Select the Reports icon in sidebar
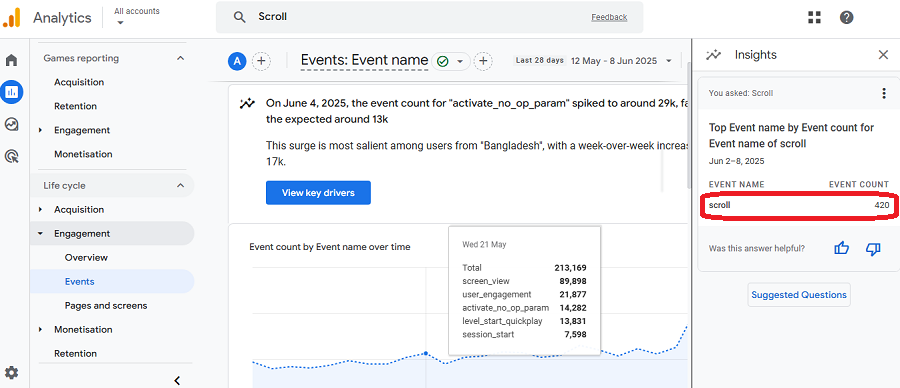This screenshot has height=388, width=900. (11, 91)
